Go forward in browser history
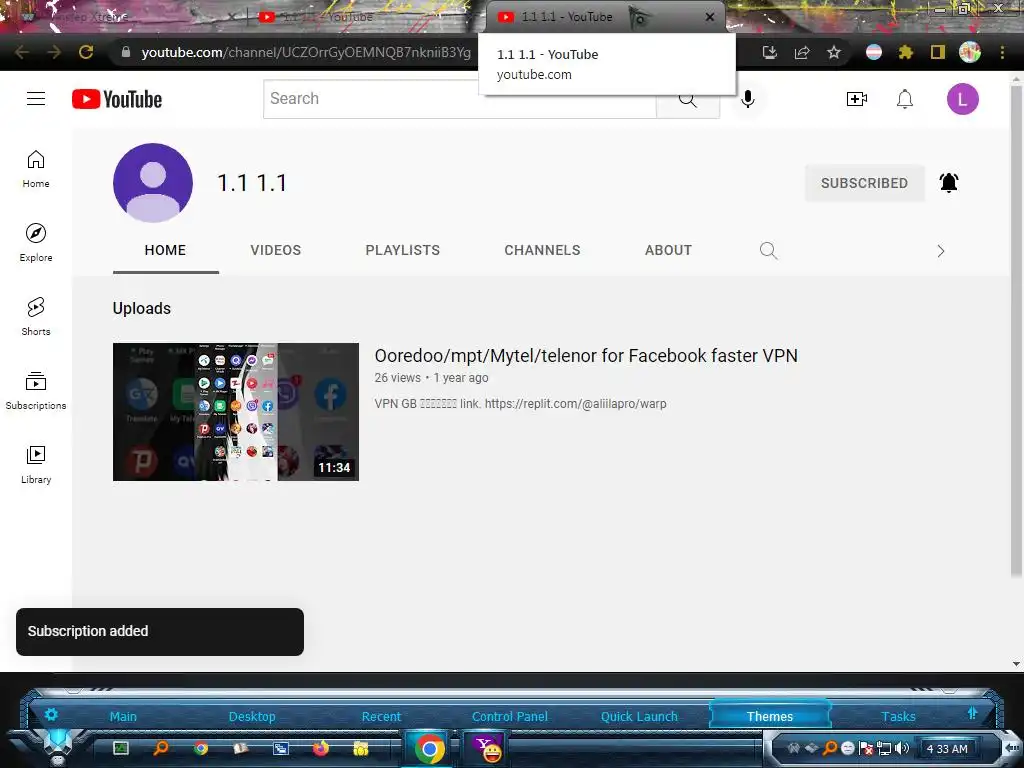1024x768 pixels. 54,52
